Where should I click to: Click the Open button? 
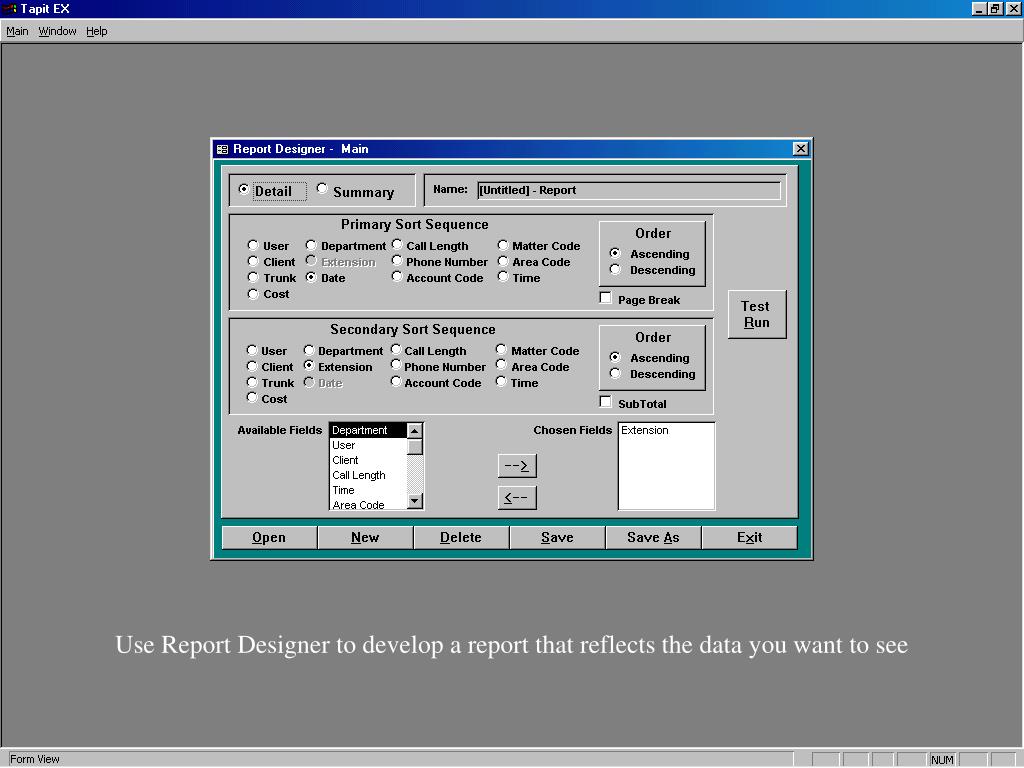(269, 537)
